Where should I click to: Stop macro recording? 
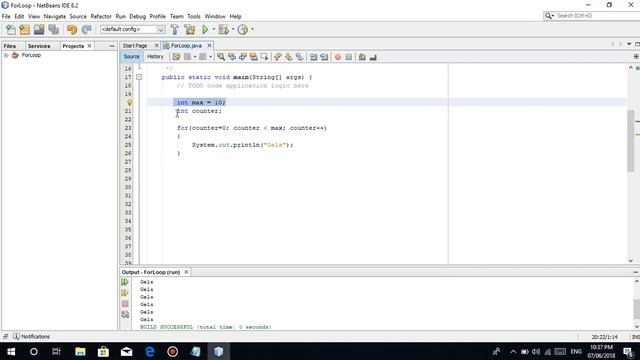point(349,57)
